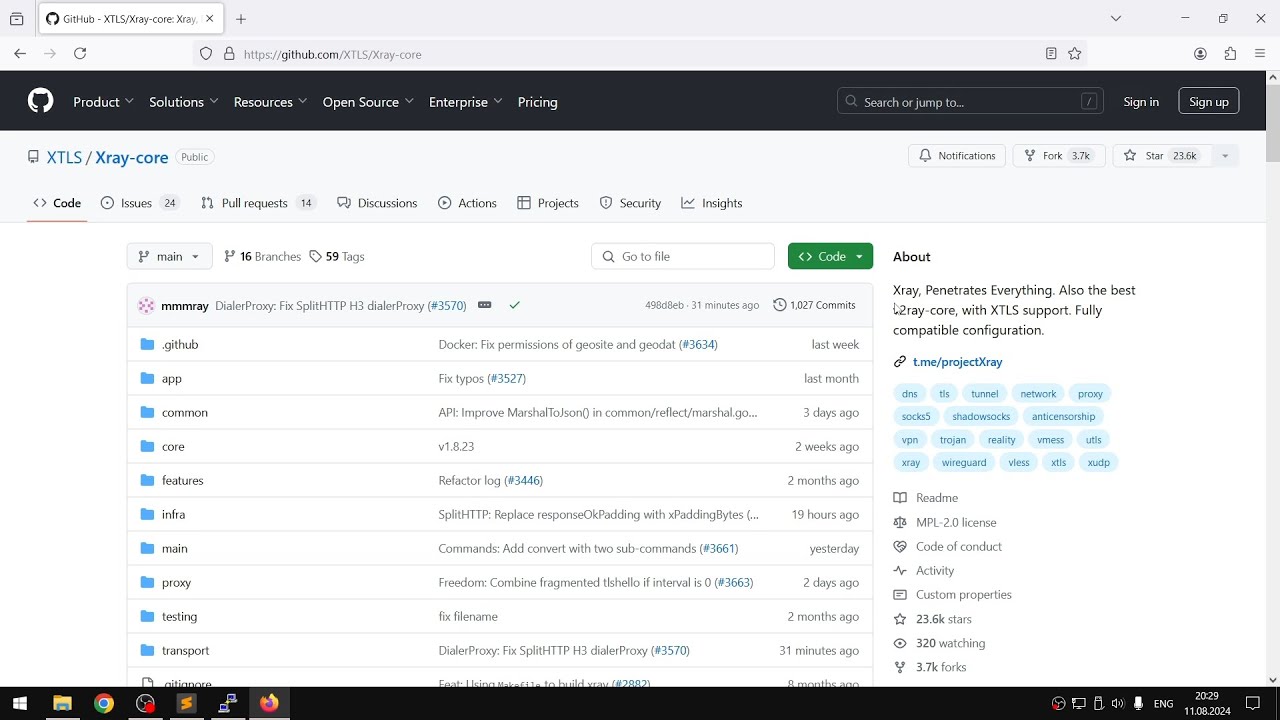Select the shadowsocks topic tag
1280x720 pixels.
pyautogui.click(x=981, y=416)
